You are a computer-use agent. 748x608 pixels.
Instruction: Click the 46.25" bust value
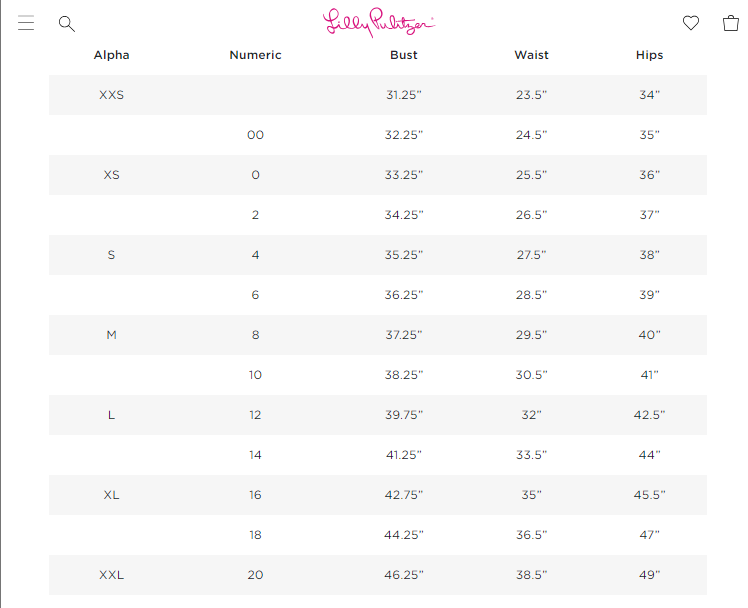(x=404, y=575)
